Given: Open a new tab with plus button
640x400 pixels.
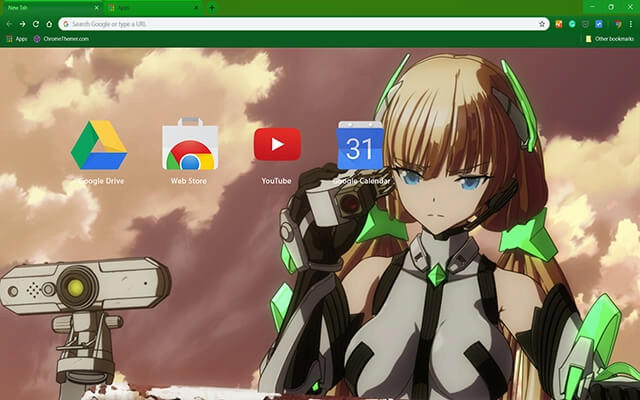Looking at the screenshot, I should (211, 8).
